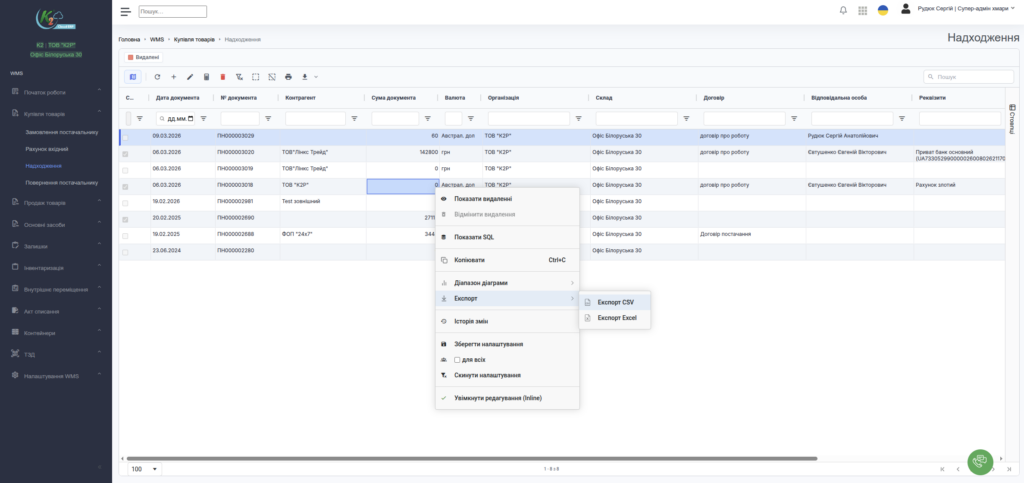Click the plus icon to add a record
Image resolution: width=1024 pixels, height=483 pixels.
click(x=174, y=77)
